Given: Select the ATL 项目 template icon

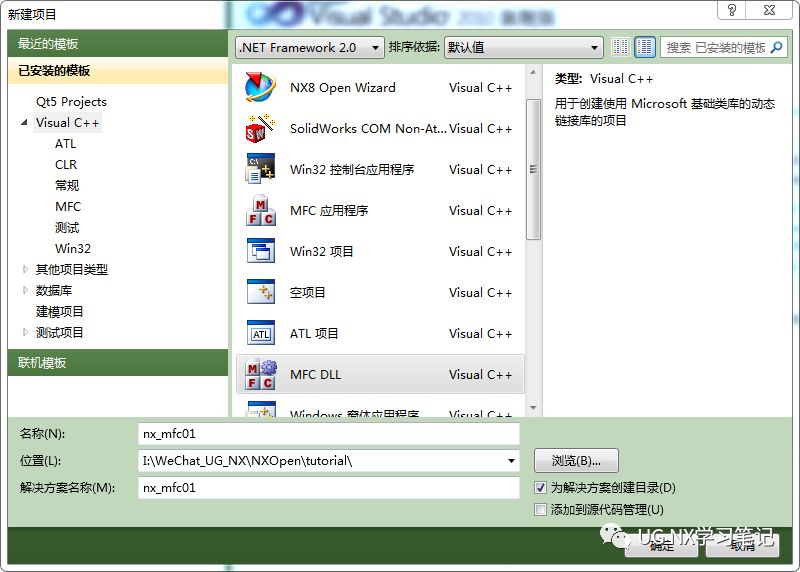Looking at the screenshot, I should 261,333.
